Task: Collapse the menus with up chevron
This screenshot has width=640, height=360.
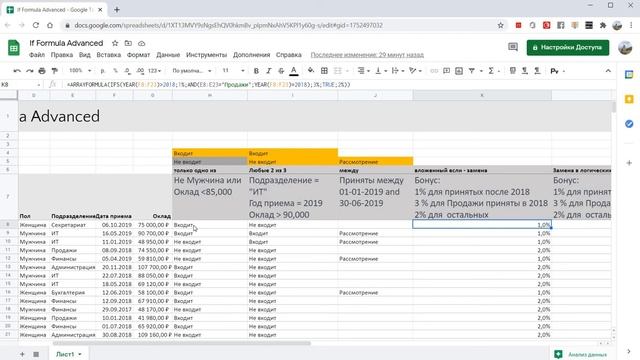Action: pos(608,71)
